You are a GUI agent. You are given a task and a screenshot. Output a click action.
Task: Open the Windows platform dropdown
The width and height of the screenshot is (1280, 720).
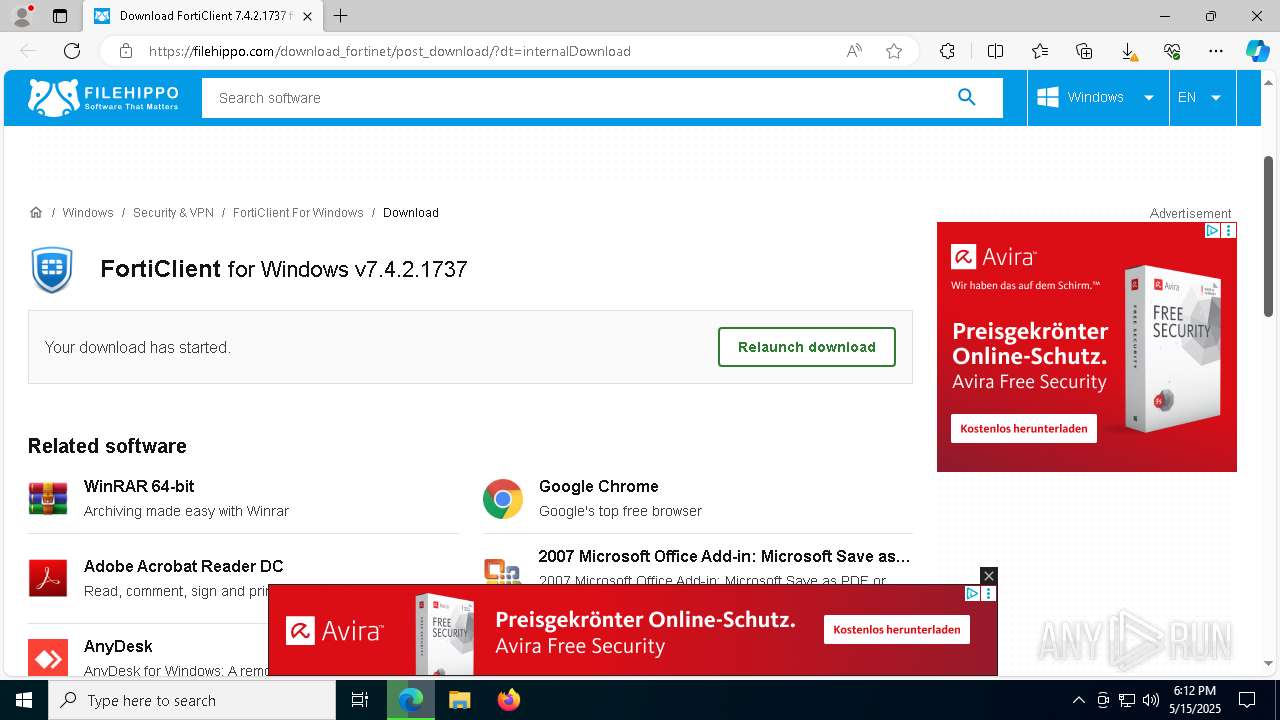[x=1097, y=97]
